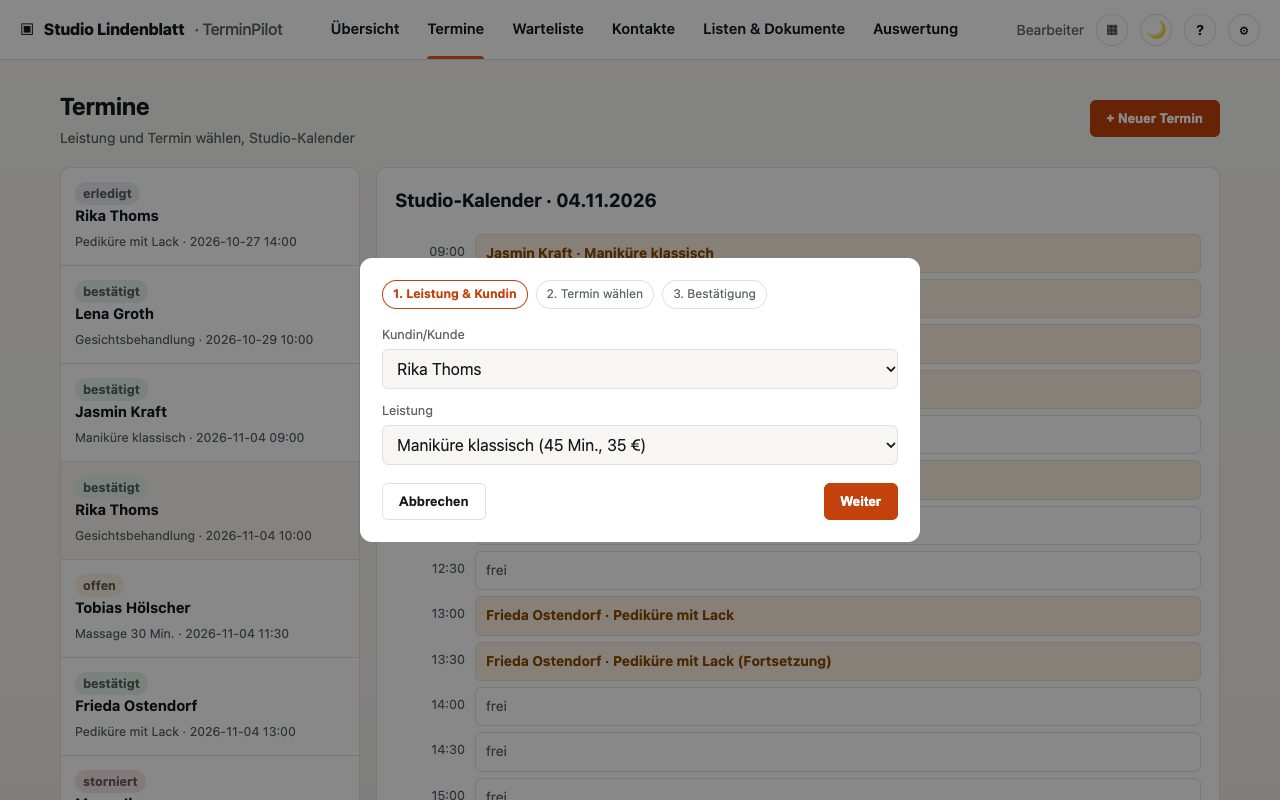1280x800 pixels.
Task: Show the Auswertung navigation tab
Action: tap(915, 29)
